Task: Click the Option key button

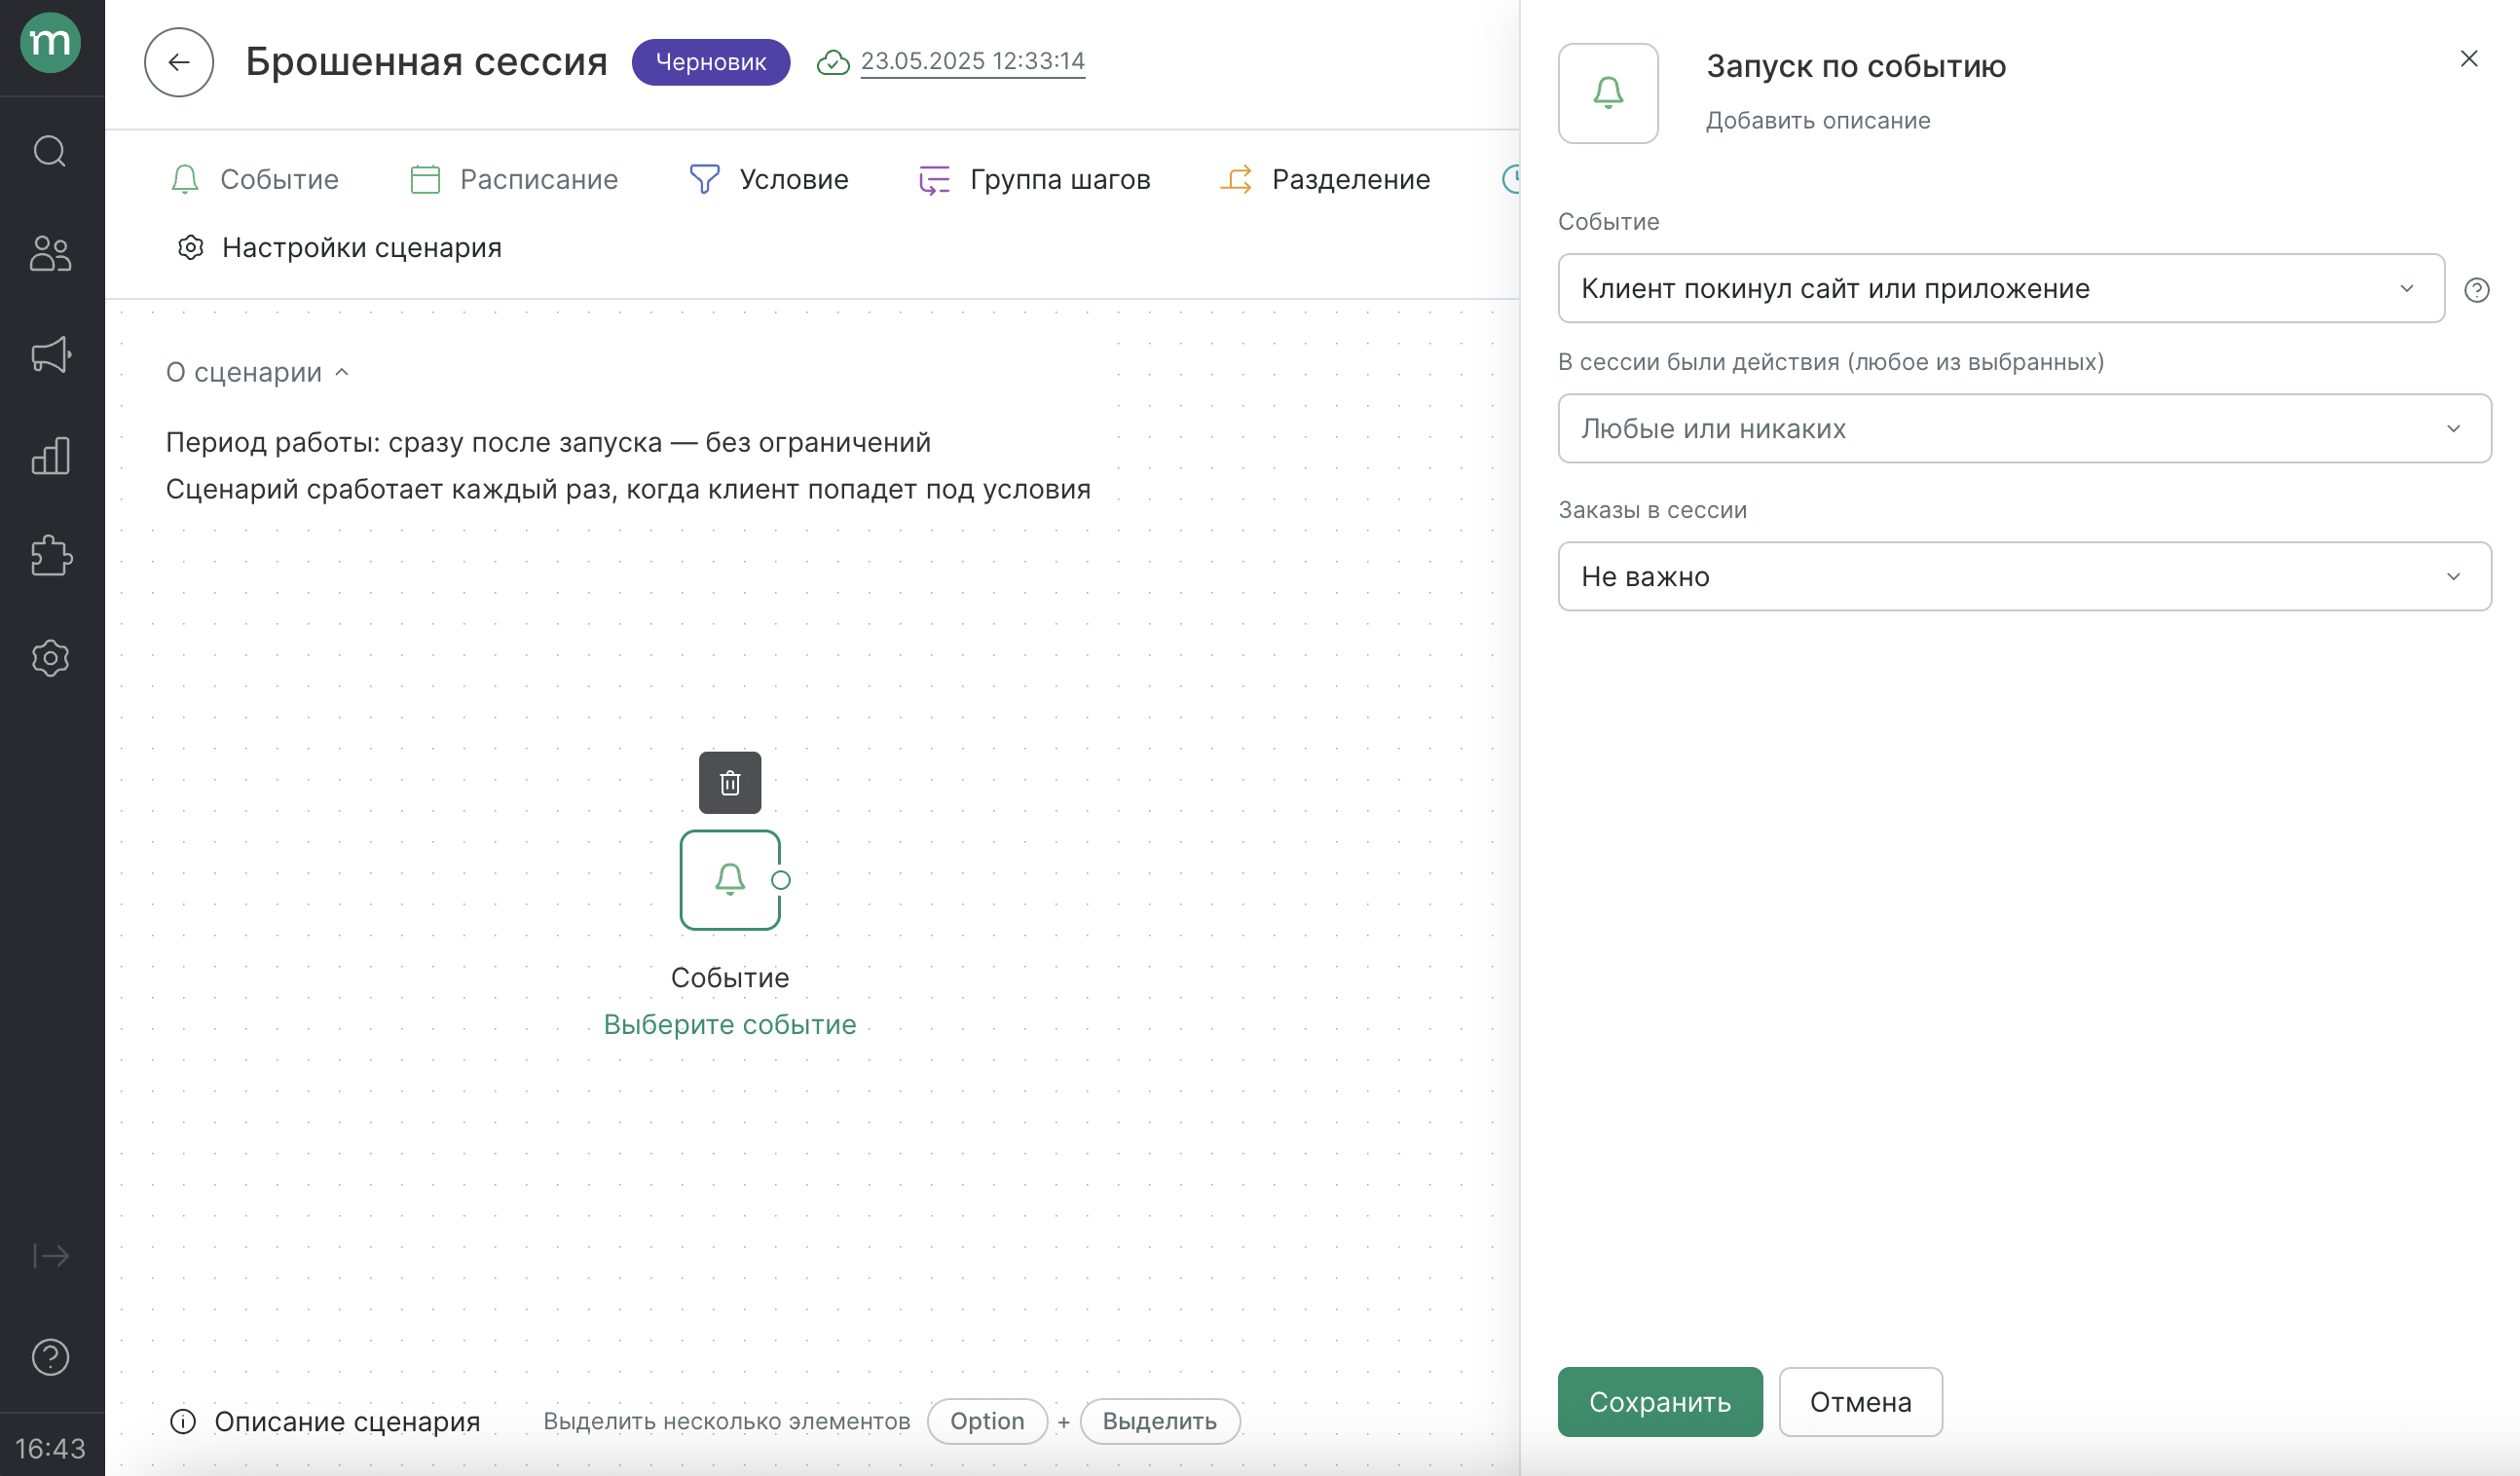Action: click(x=987, y=1421)
